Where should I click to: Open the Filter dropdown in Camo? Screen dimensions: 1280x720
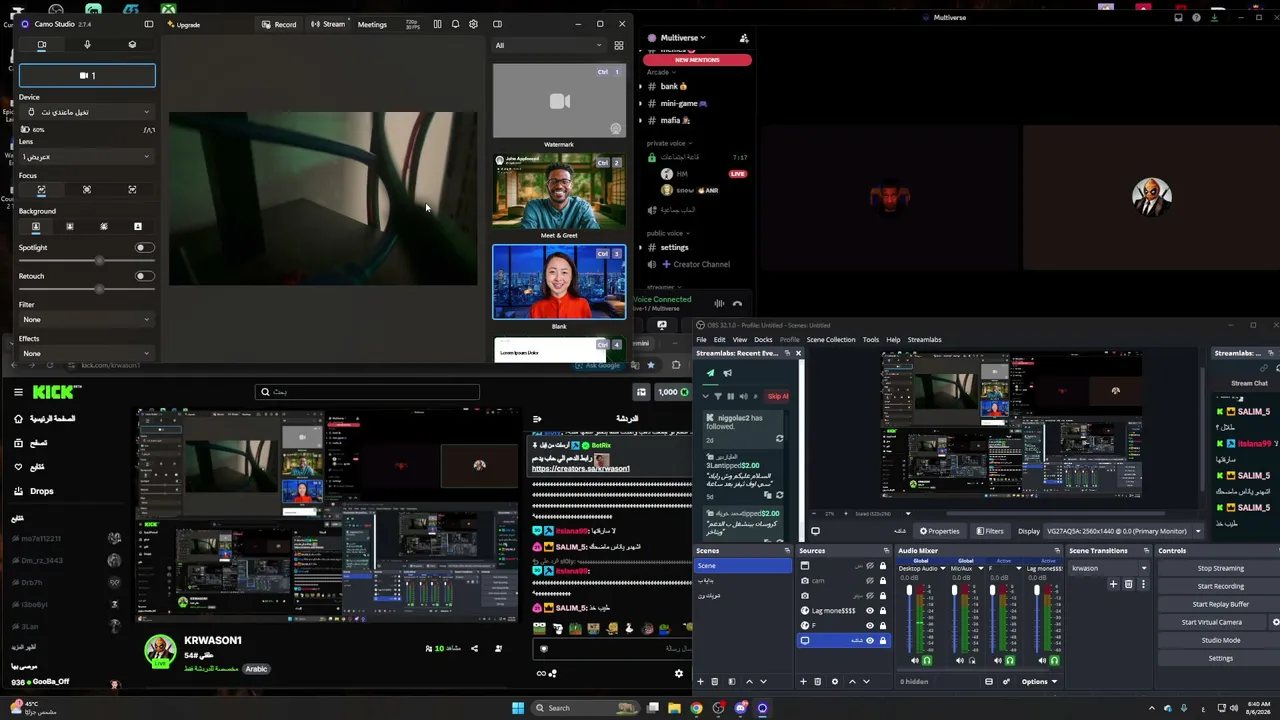coord(87,320)
